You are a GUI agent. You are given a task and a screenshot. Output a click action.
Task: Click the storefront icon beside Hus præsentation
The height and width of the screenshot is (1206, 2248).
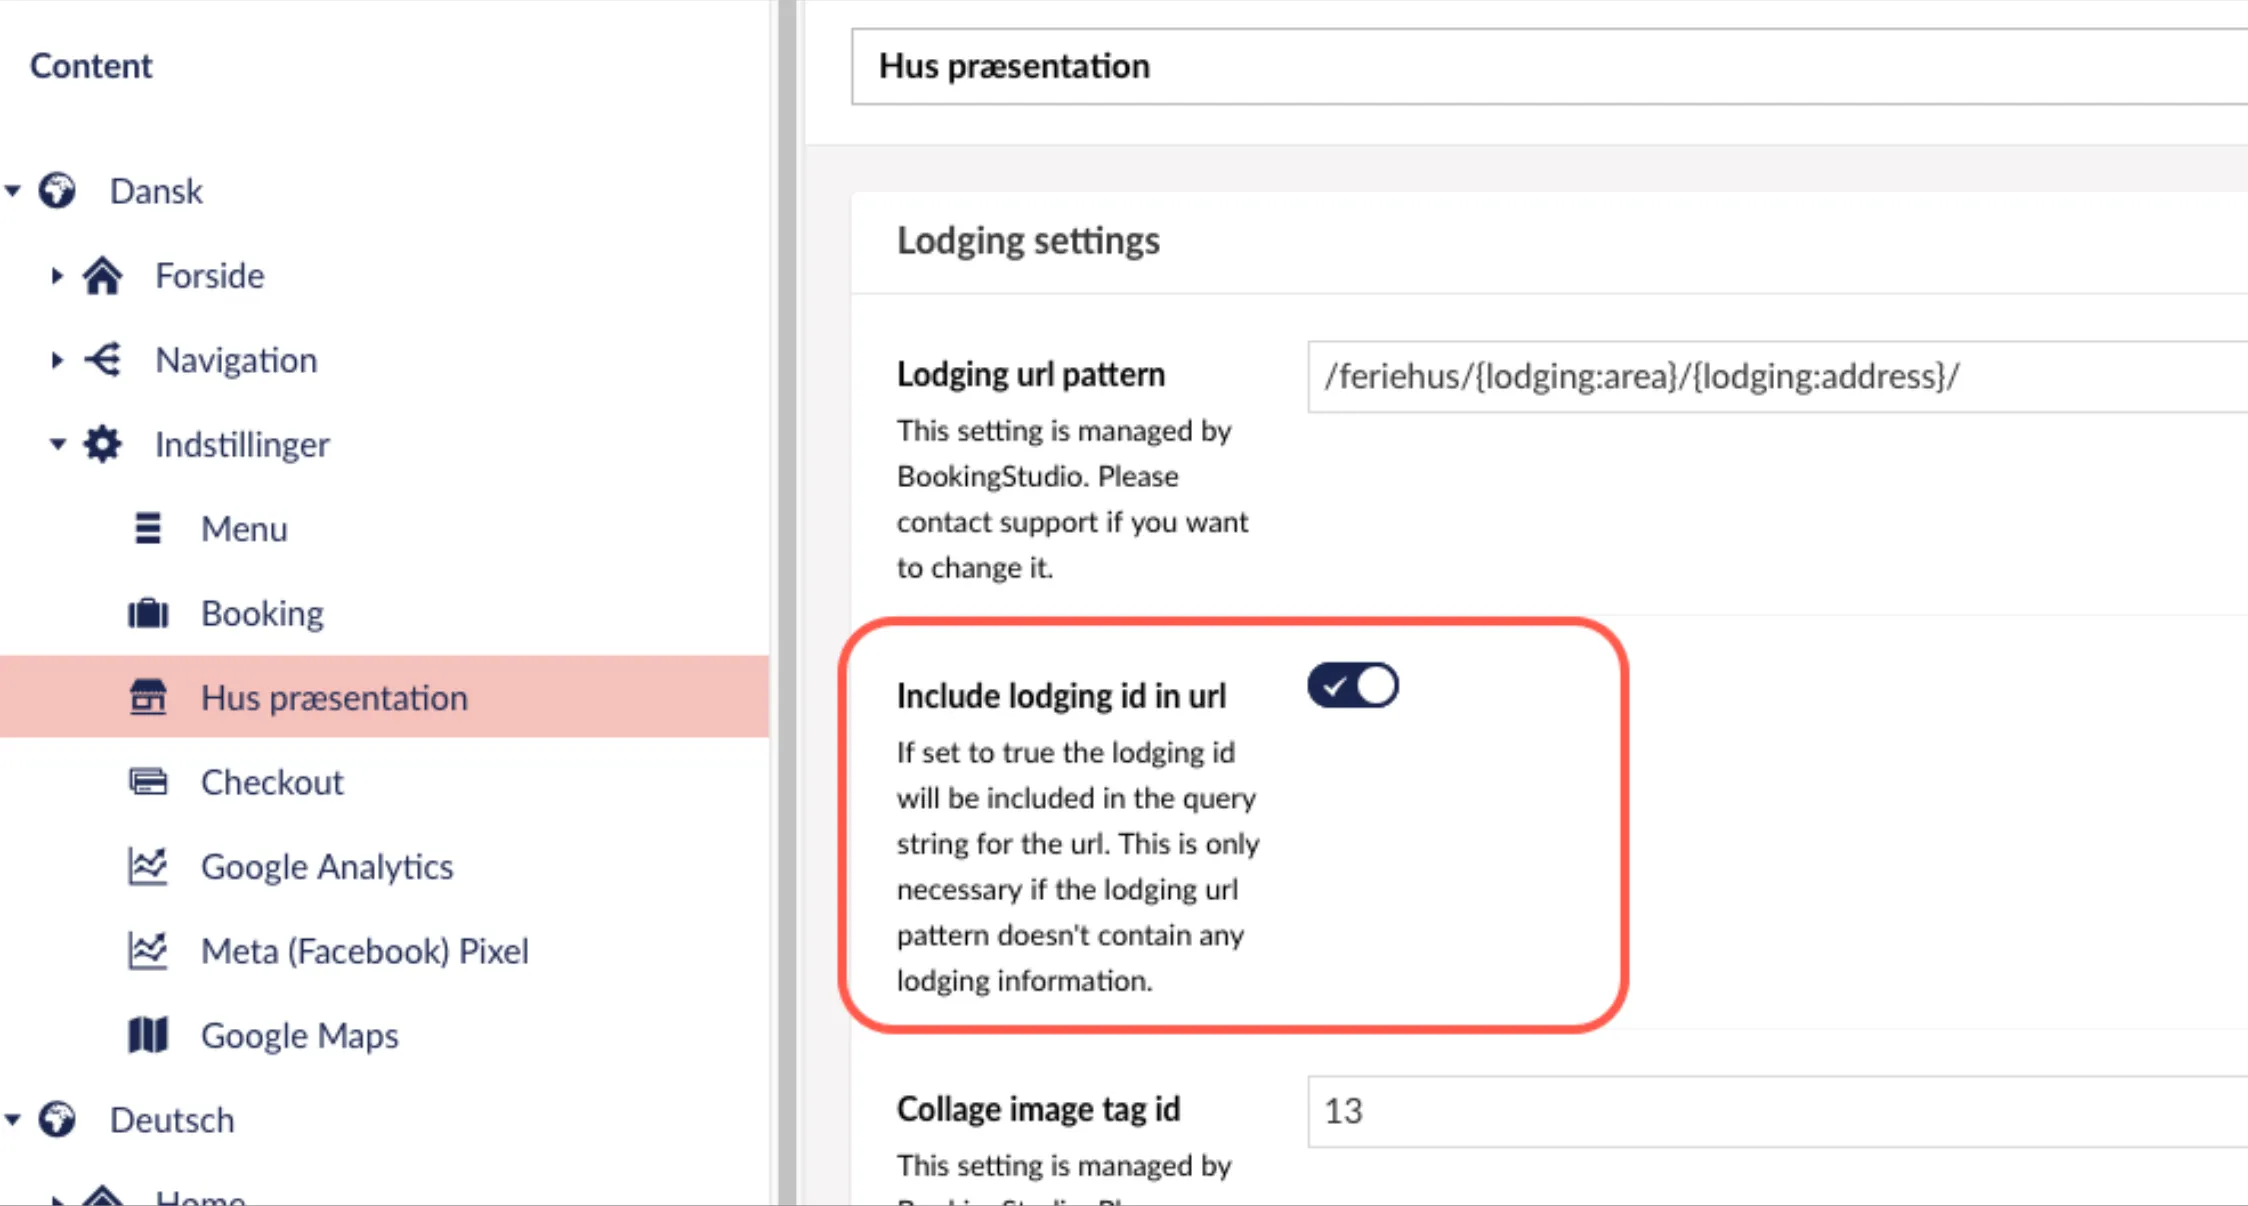(148, 697)
